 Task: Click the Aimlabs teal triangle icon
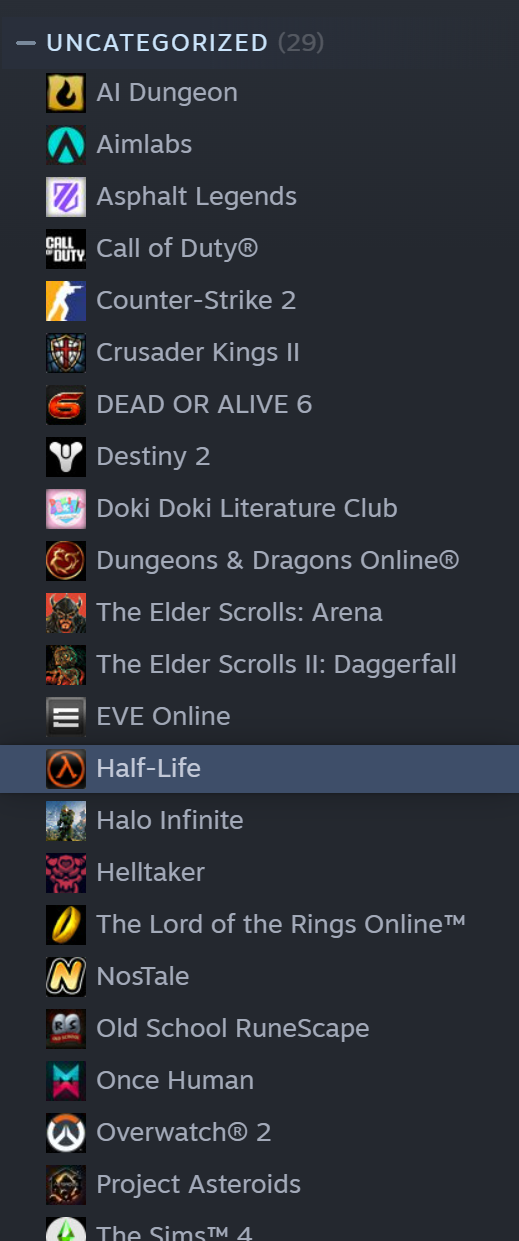click(66, 145)
